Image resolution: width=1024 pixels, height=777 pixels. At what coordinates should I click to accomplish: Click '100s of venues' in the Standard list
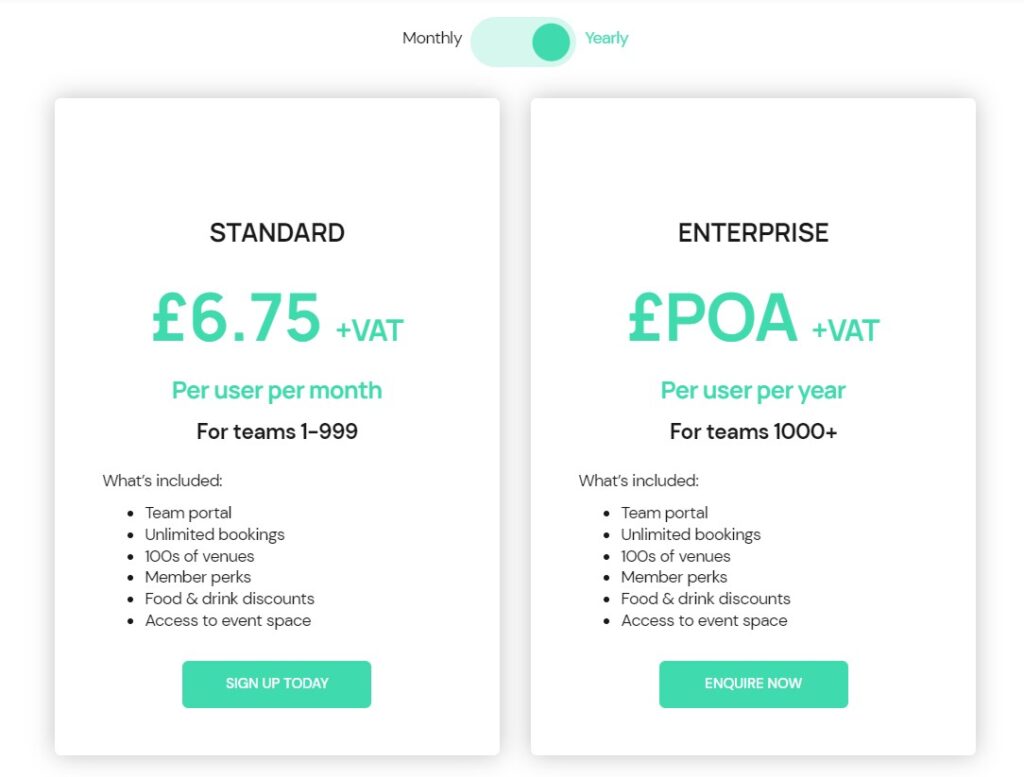click(x=199, y=556)
